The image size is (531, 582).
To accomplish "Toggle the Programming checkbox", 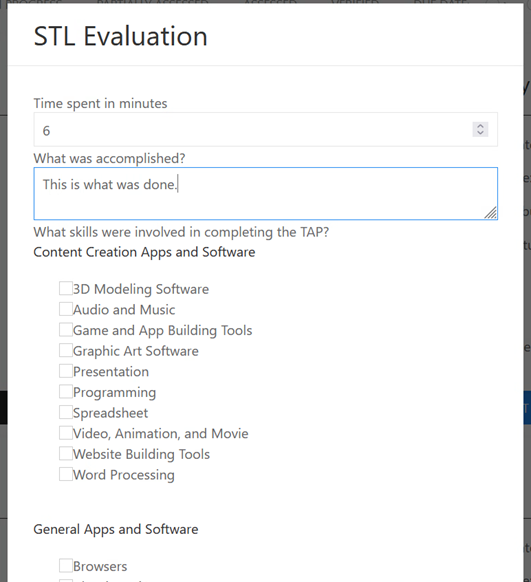I will tap(66, 391).
